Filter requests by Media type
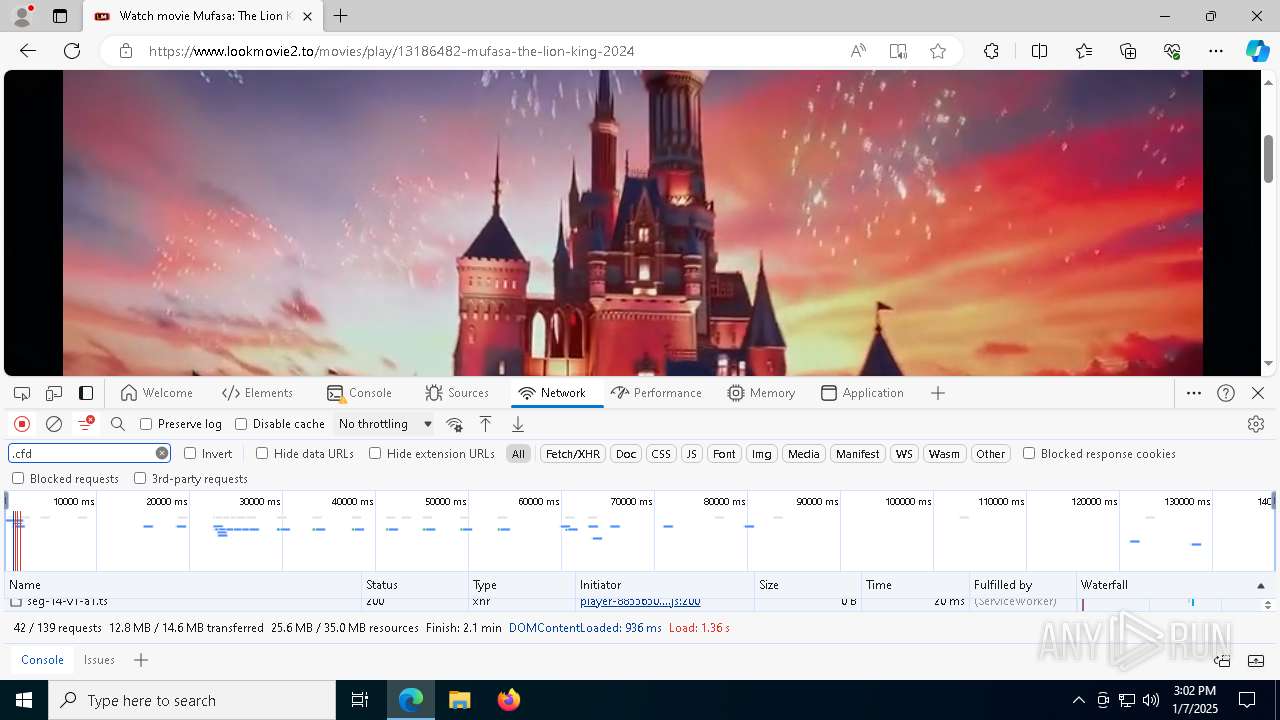1280x720 pixels. click(x=803, y=454)
